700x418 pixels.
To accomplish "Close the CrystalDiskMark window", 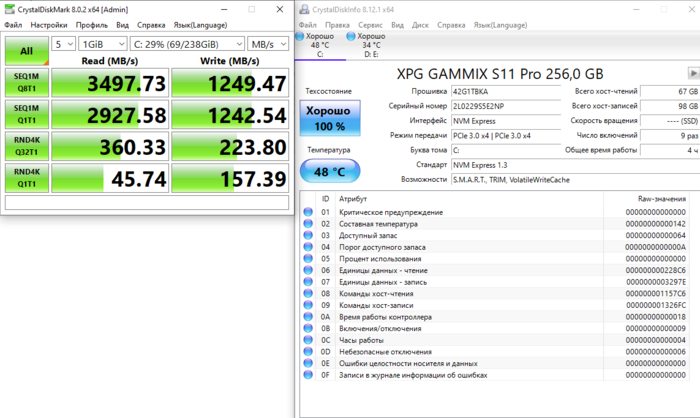I will [x=279, y=9].
